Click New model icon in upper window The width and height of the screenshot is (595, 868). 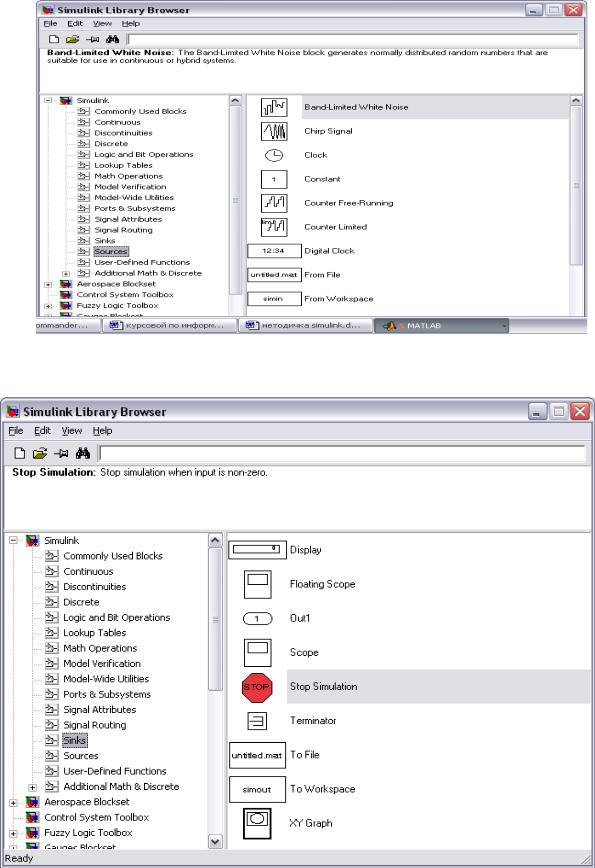pos(54,39)
